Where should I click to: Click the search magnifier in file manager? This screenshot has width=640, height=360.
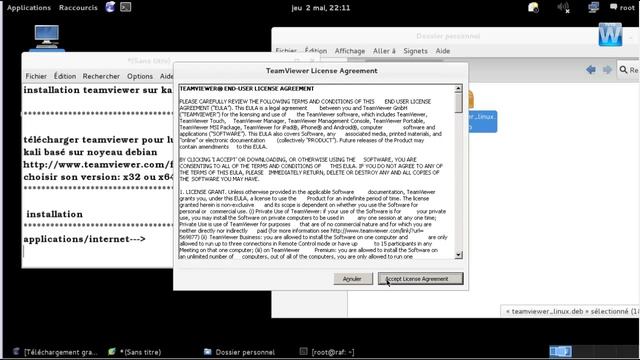coord(623,70)
